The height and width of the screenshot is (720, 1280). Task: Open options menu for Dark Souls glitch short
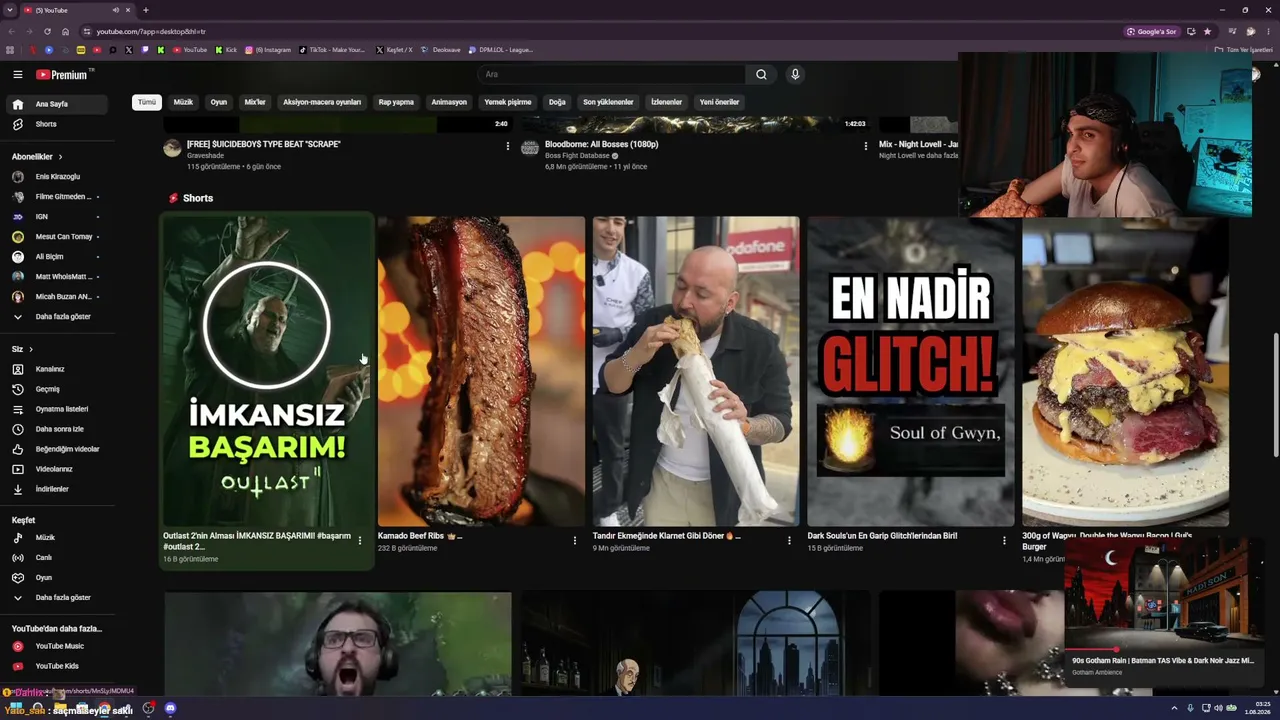click(x=1005, y=541)
